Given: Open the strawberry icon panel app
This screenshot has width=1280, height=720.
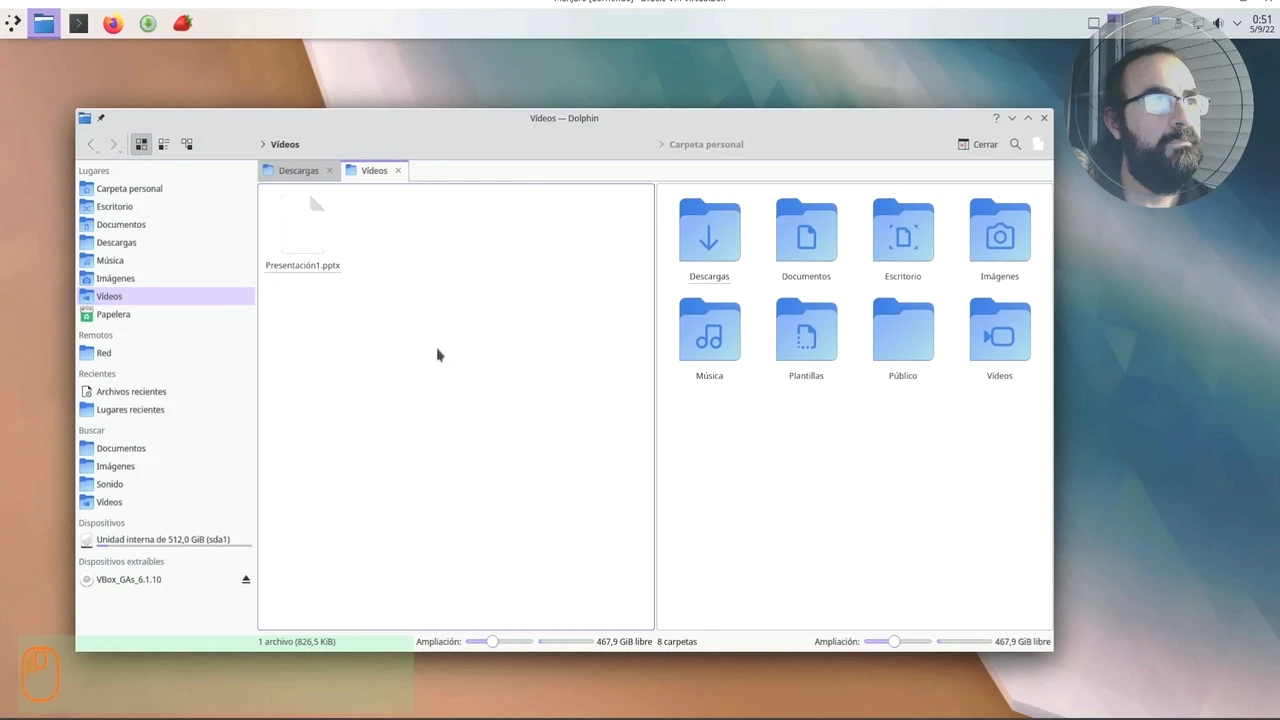Looking at the screenshot, I should click(x=182, y=23).
